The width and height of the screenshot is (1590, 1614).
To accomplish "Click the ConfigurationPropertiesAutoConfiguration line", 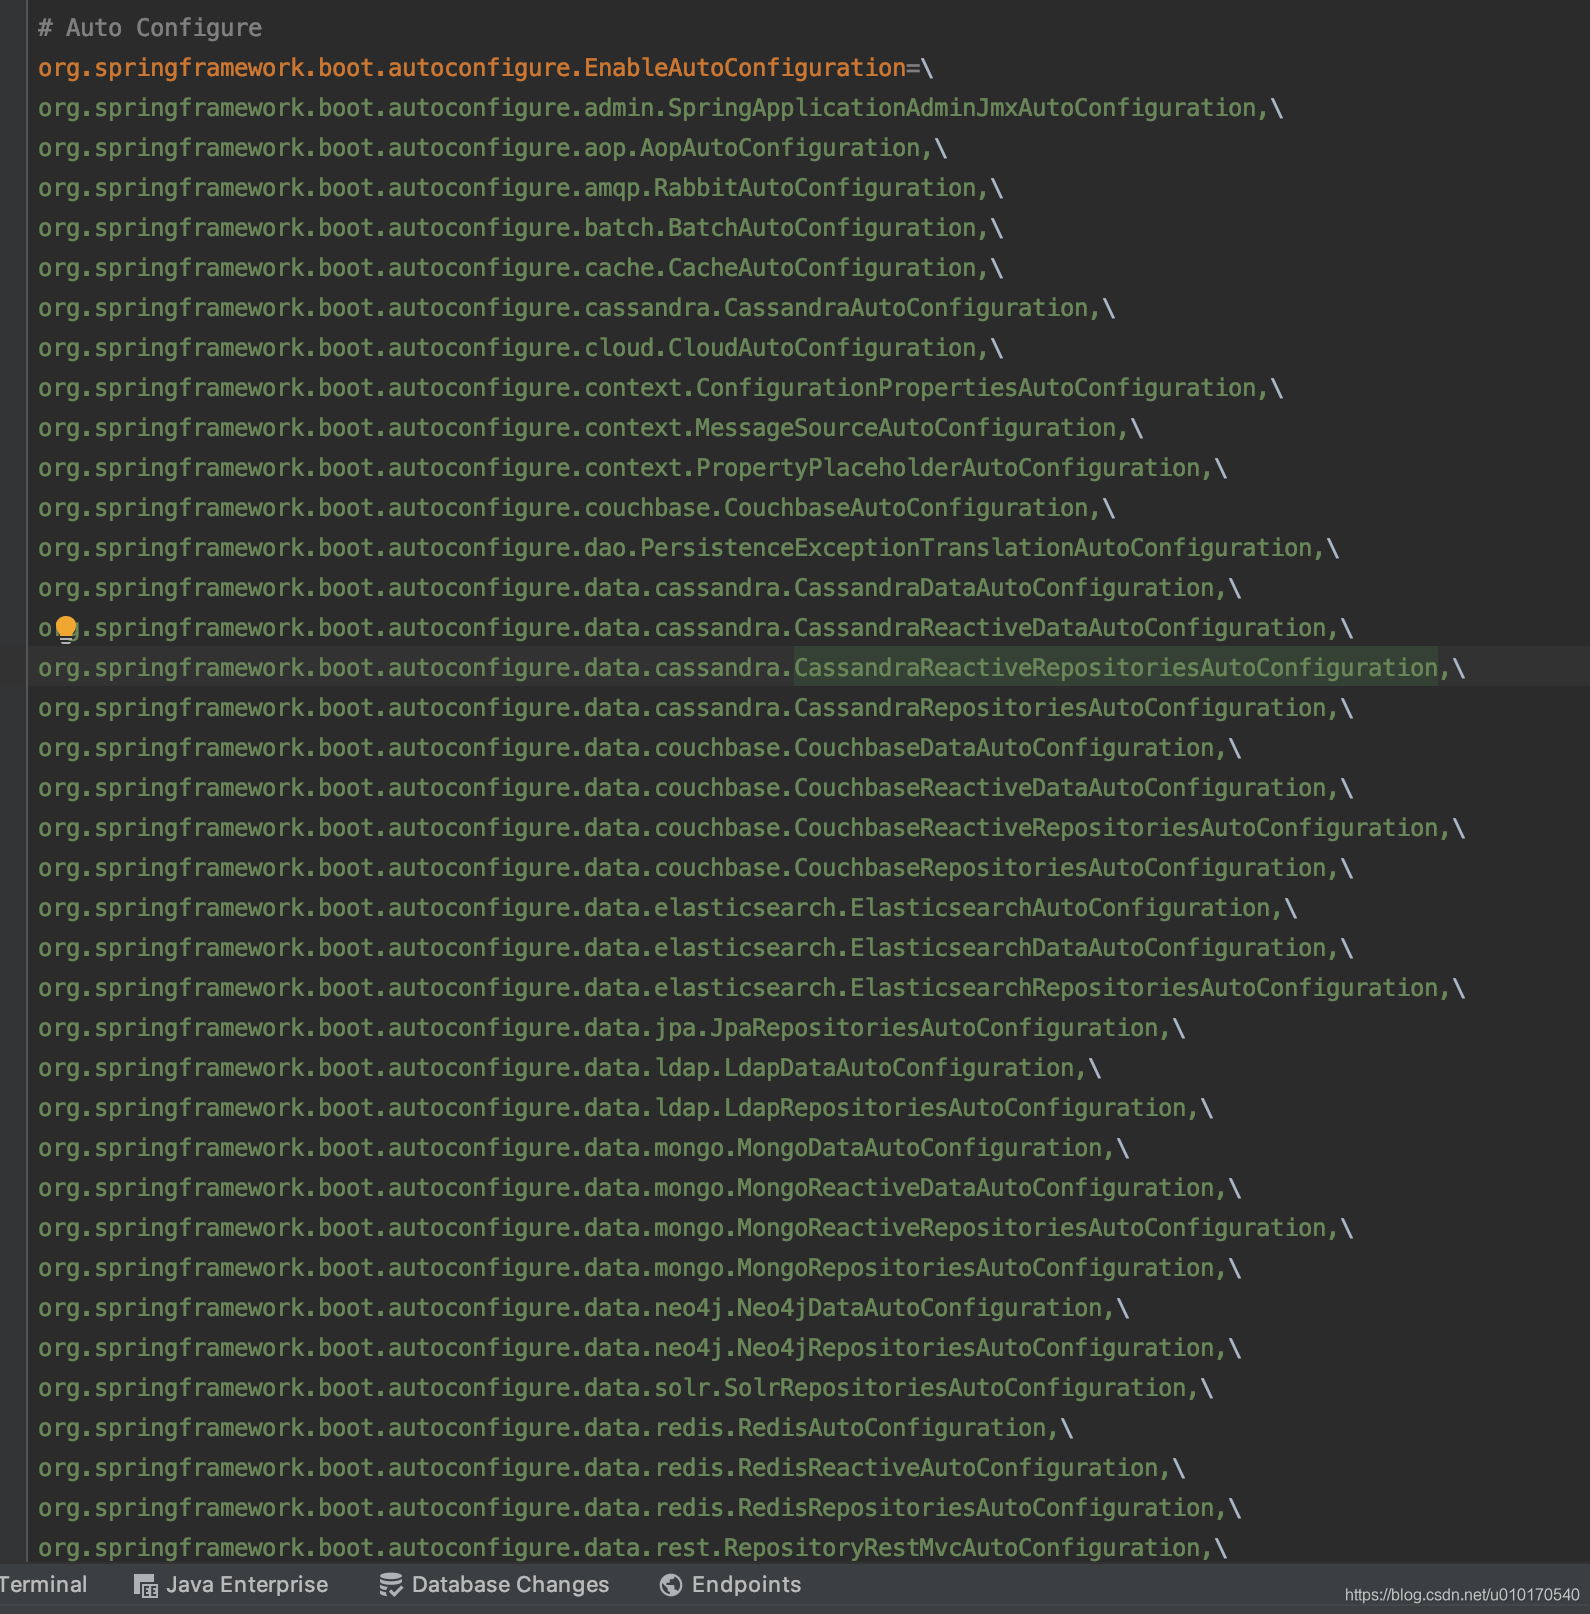I will (661, 388).
